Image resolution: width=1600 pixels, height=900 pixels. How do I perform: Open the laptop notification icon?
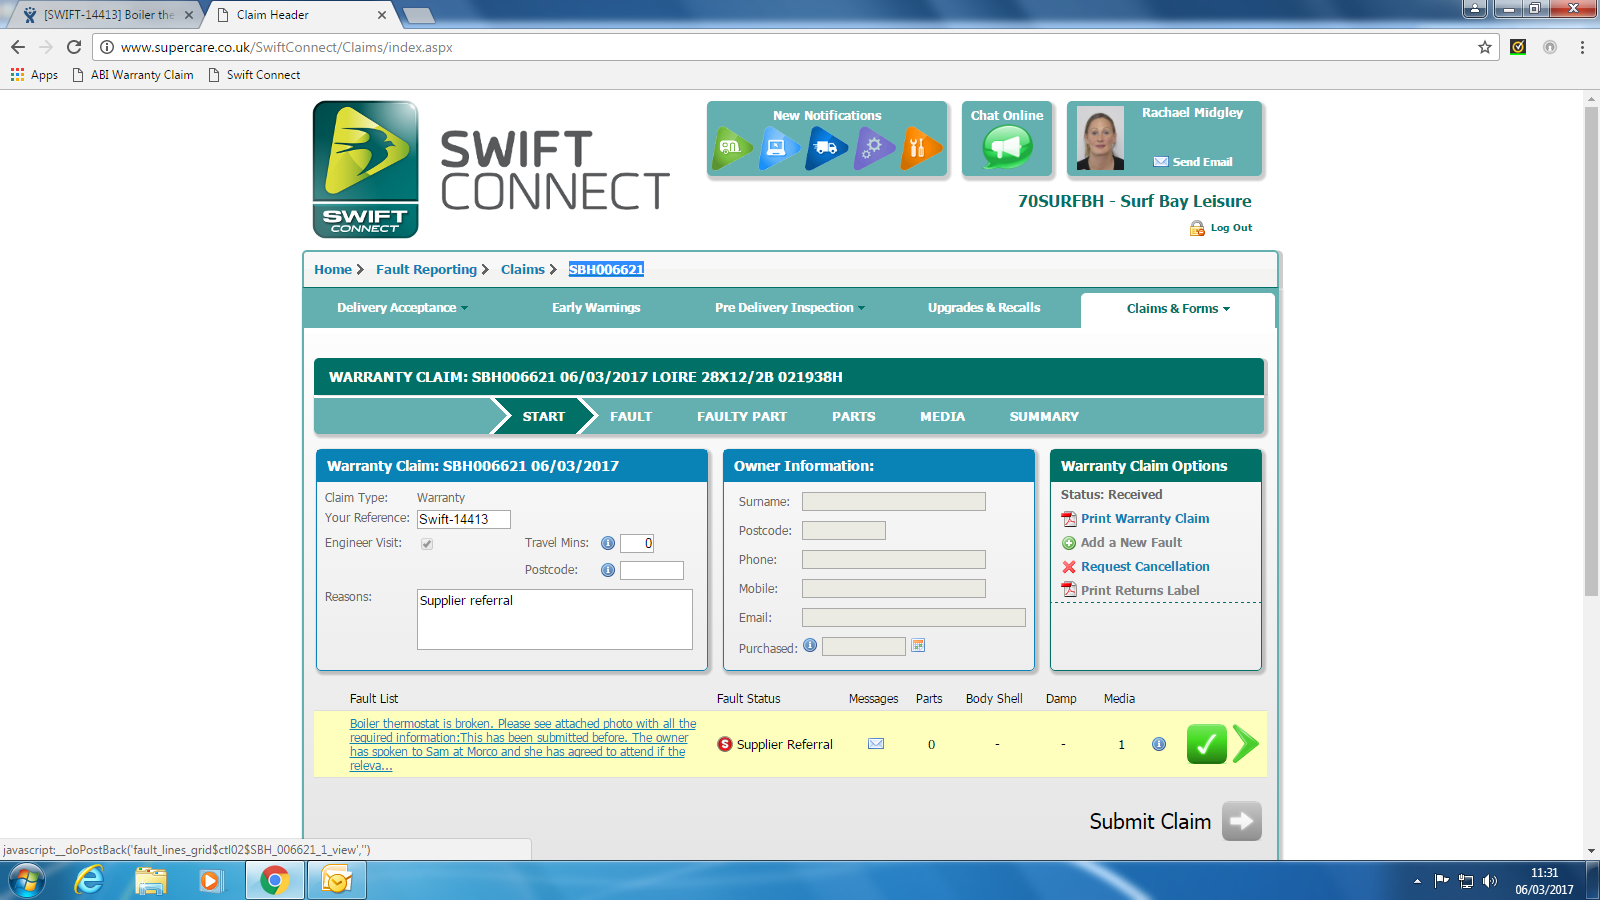(779, 148)
